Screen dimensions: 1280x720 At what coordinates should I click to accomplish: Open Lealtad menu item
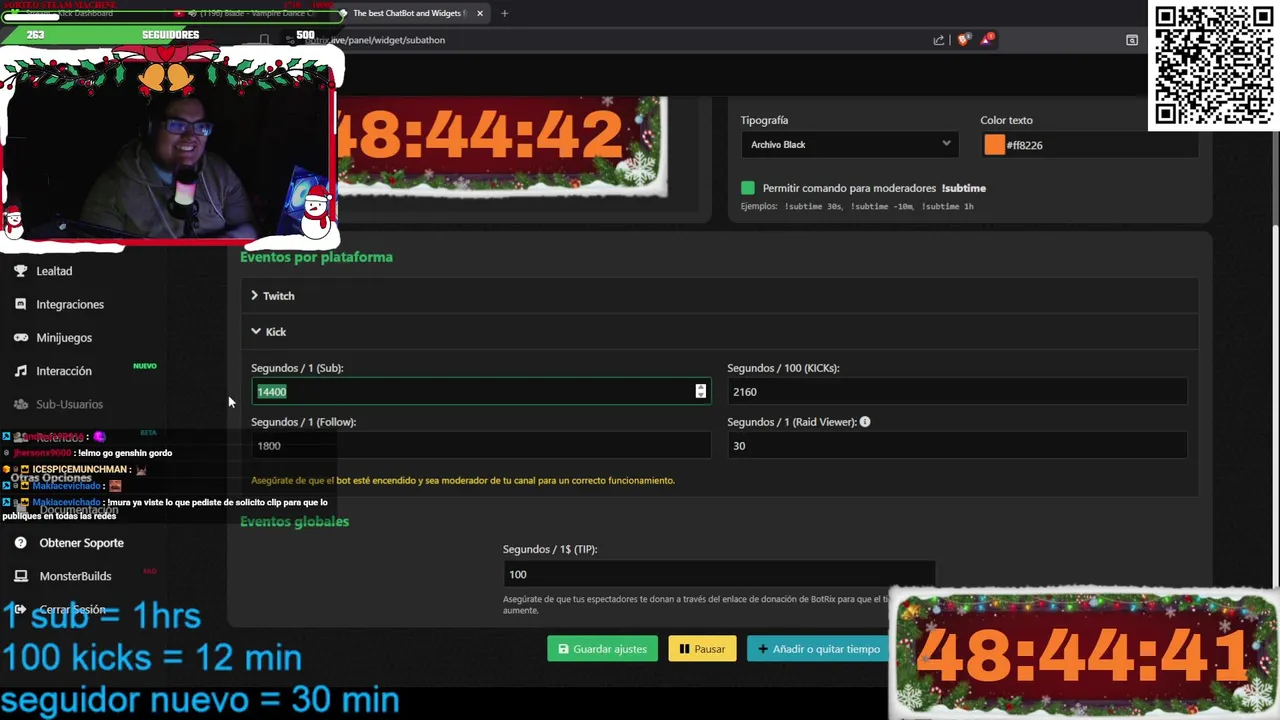54,271
